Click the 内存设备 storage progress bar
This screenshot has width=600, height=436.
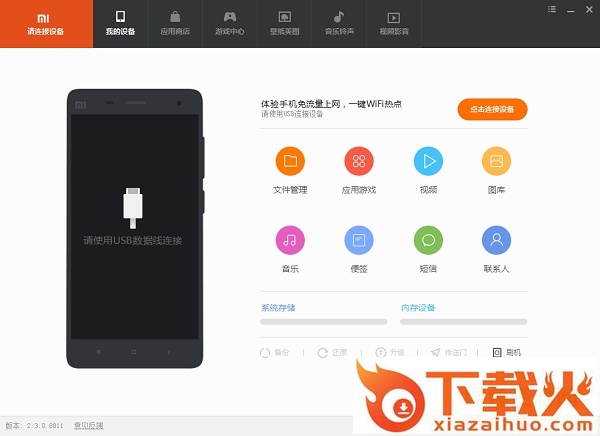tap(463, 322)
